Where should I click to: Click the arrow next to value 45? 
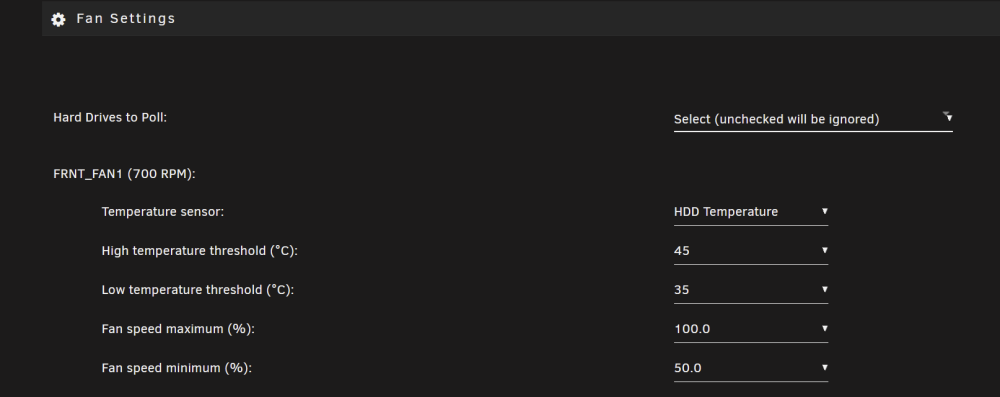[825, 250]
